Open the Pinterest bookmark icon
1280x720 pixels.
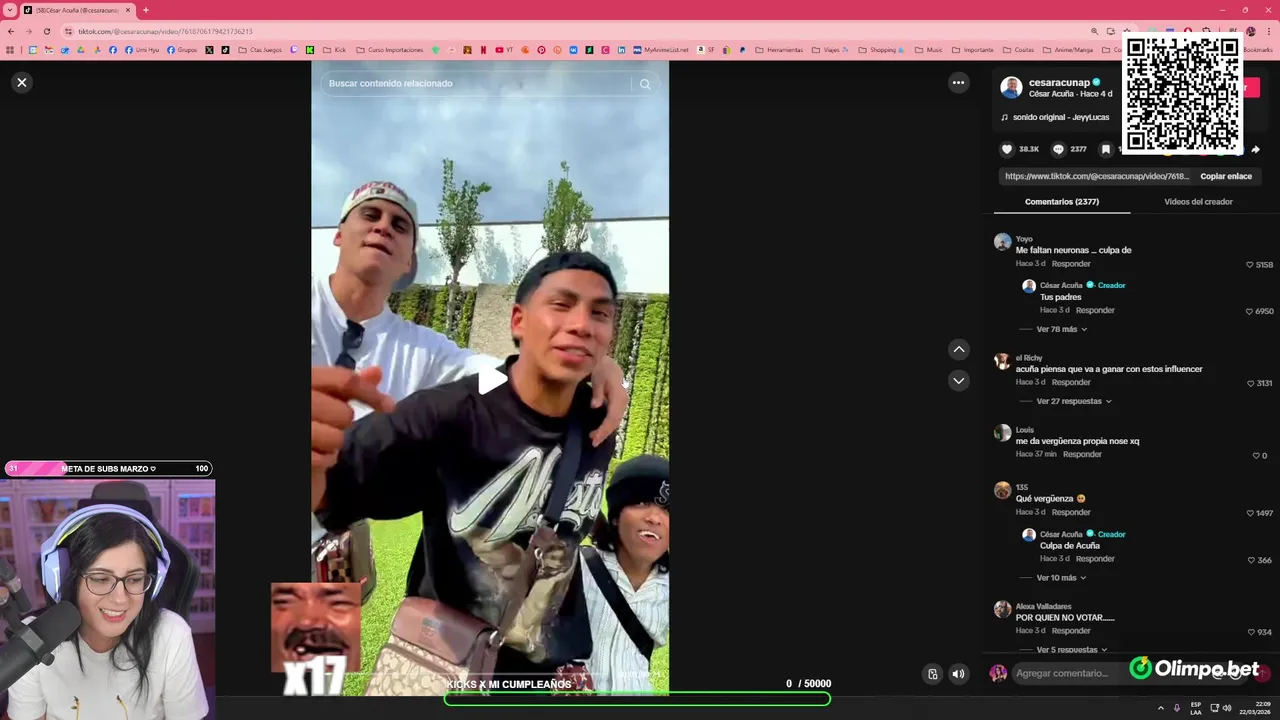(541, 50)
